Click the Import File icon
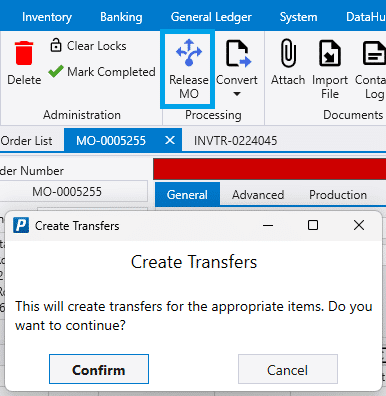The height and width of the screenshot is (396, 386). 330,53
